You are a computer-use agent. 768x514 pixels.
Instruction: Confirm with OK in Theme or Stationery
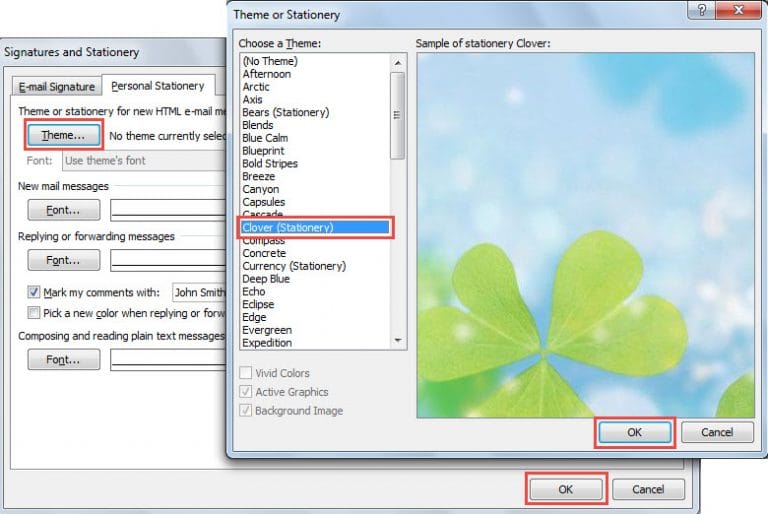635,432
